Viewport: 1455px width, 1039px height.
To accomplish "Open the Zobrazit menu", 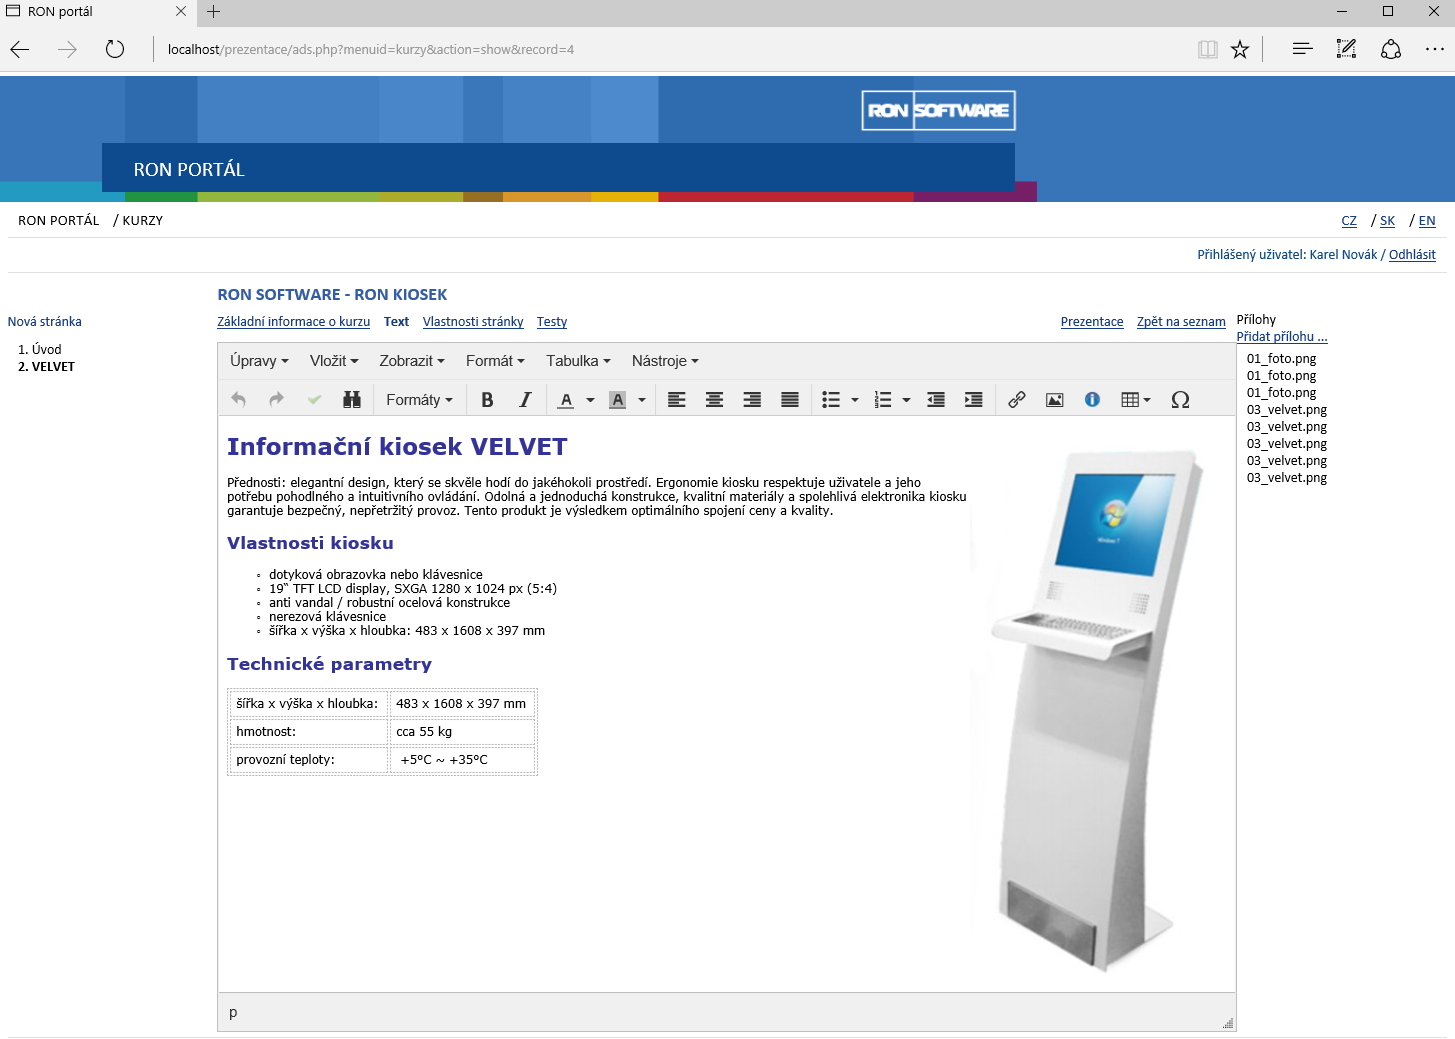I will [412, 361].
